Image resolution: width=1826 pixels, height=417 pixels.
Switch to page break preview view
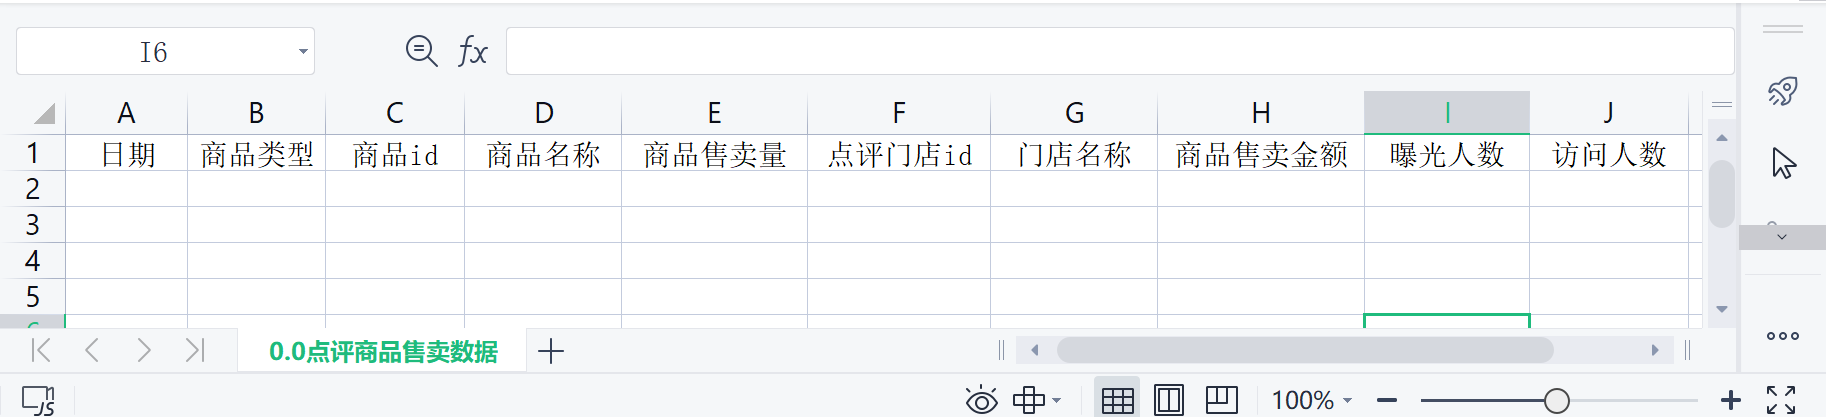click(x=1221, y=400)
